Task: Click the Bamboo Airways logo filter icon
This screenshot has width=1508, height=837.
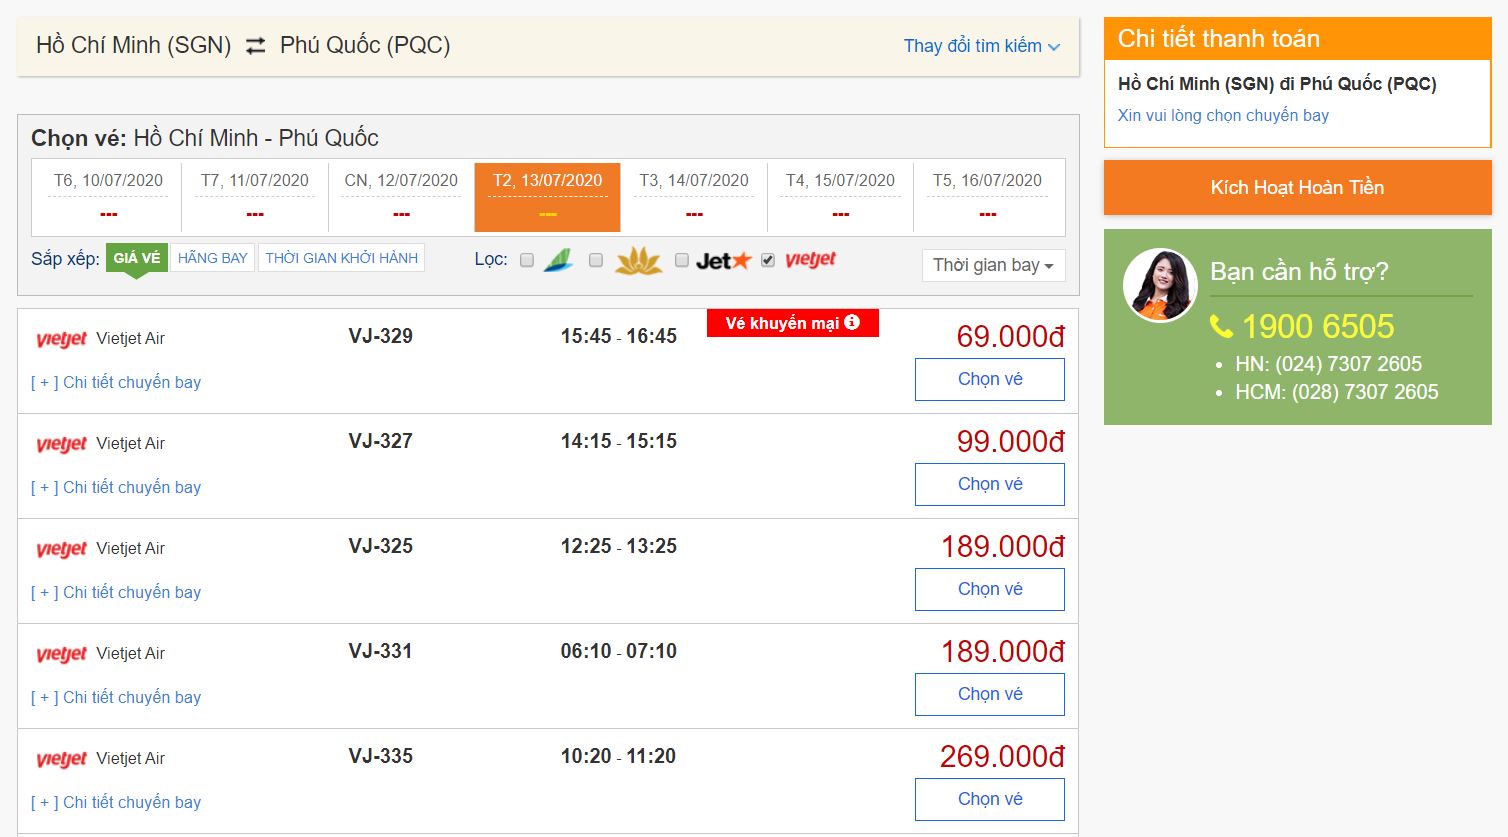Action: (x=558, y=260)
